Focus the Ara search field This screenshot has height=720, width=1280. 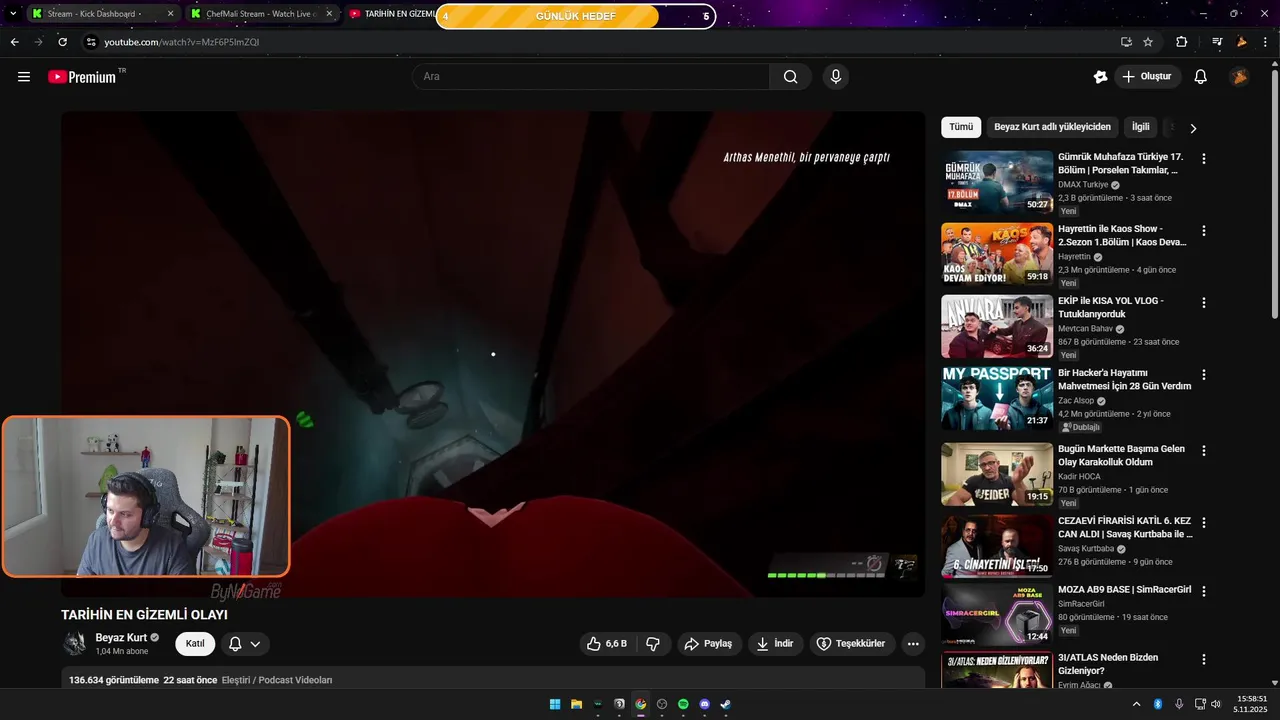pyautogui.click(x=591, y=77)
